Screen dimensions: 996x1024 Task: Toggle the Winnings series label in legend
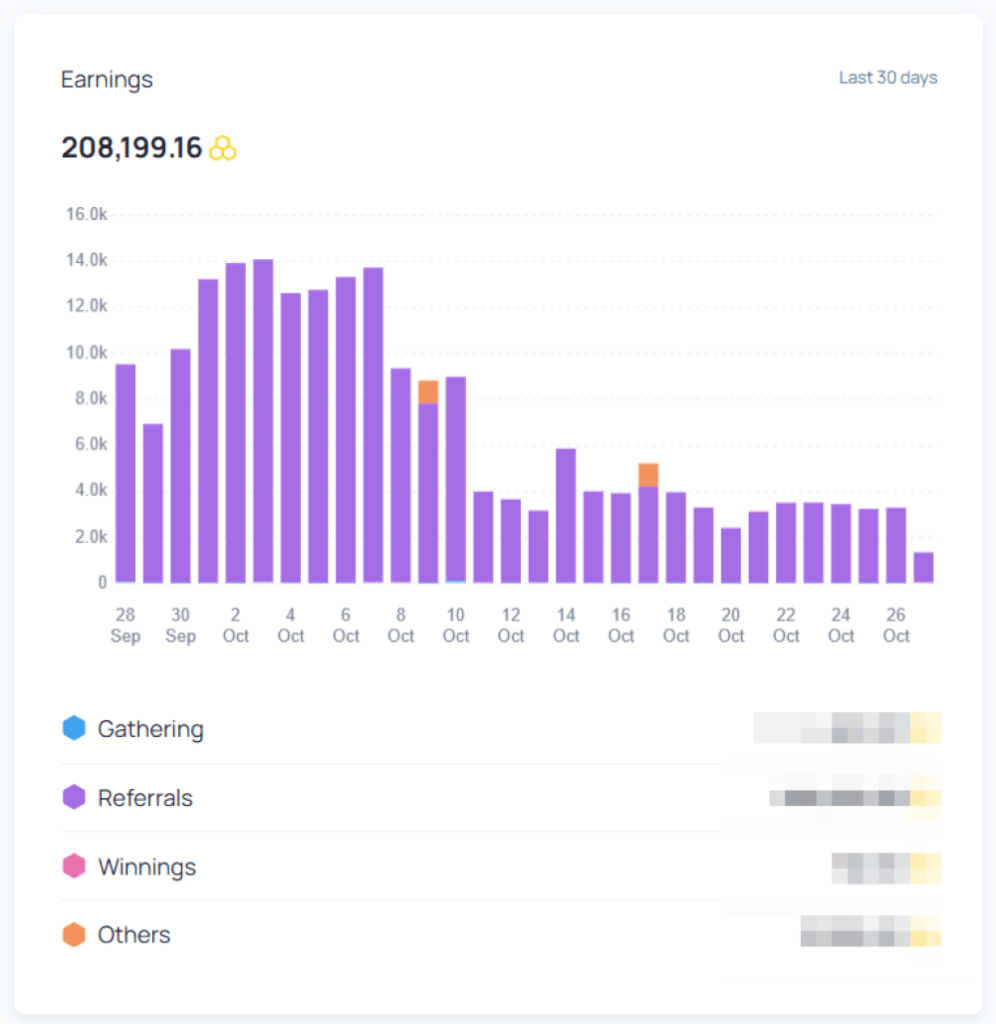(147, 866)
